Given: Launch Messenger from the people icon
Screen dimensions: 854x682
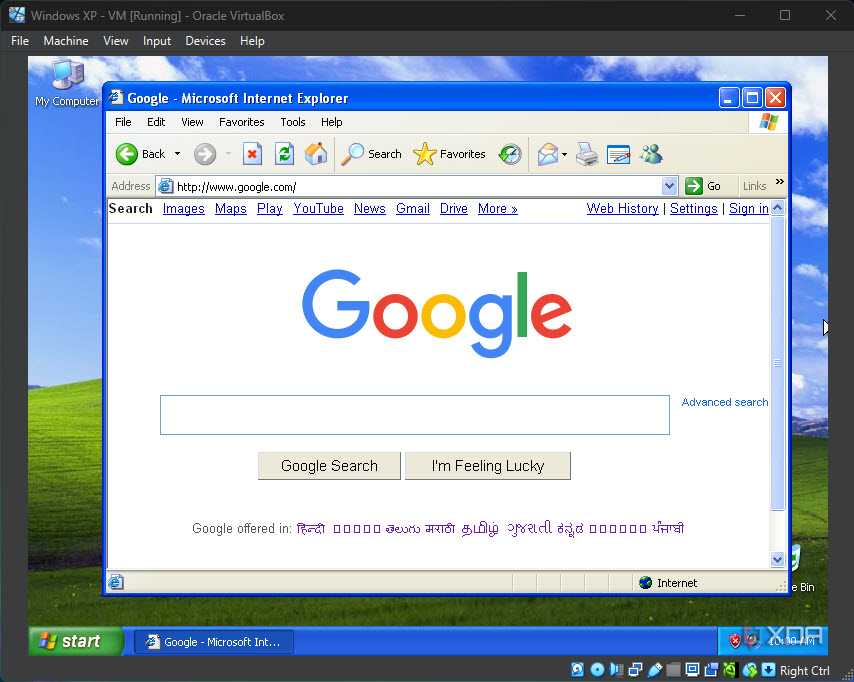Looking at the screenshot, I should (x=651, y=154).
